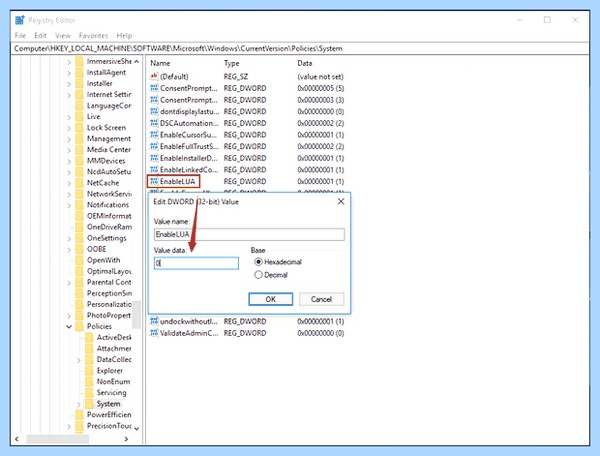Viewport: 600px width, 456px height.
Task: Expand the InstallAgent tree node
Action: pos(69,73)
